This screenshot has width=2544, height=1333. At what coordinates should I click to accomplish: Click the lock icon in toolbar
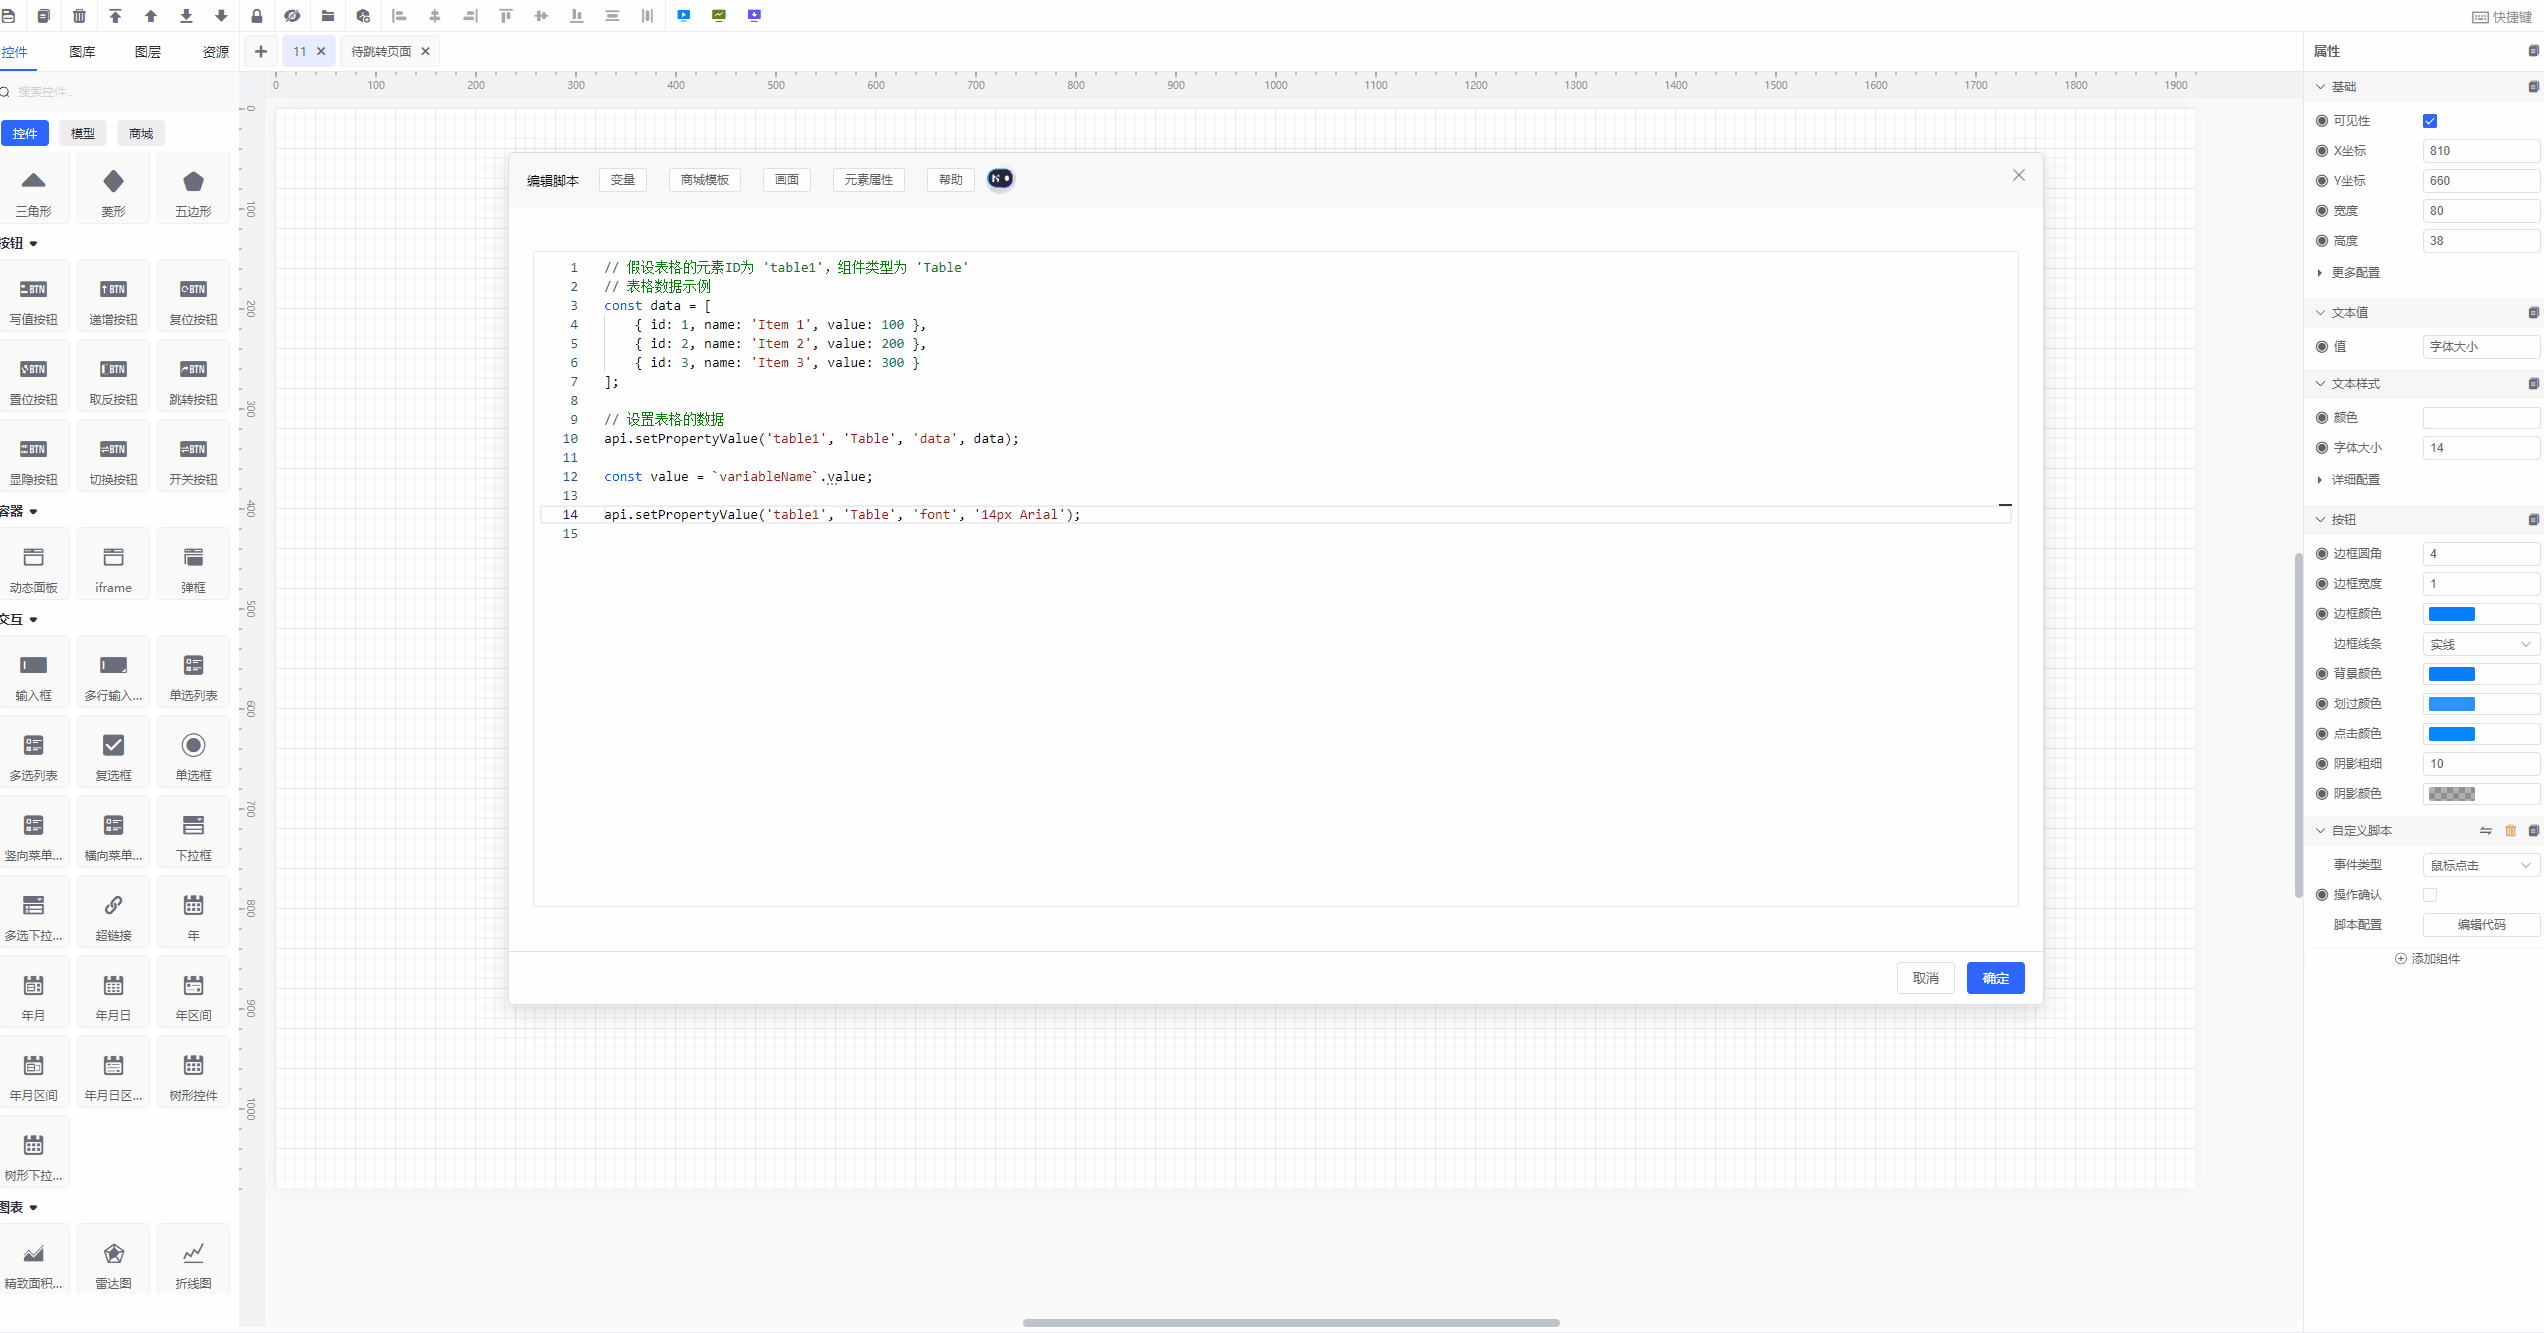point(256,15)
